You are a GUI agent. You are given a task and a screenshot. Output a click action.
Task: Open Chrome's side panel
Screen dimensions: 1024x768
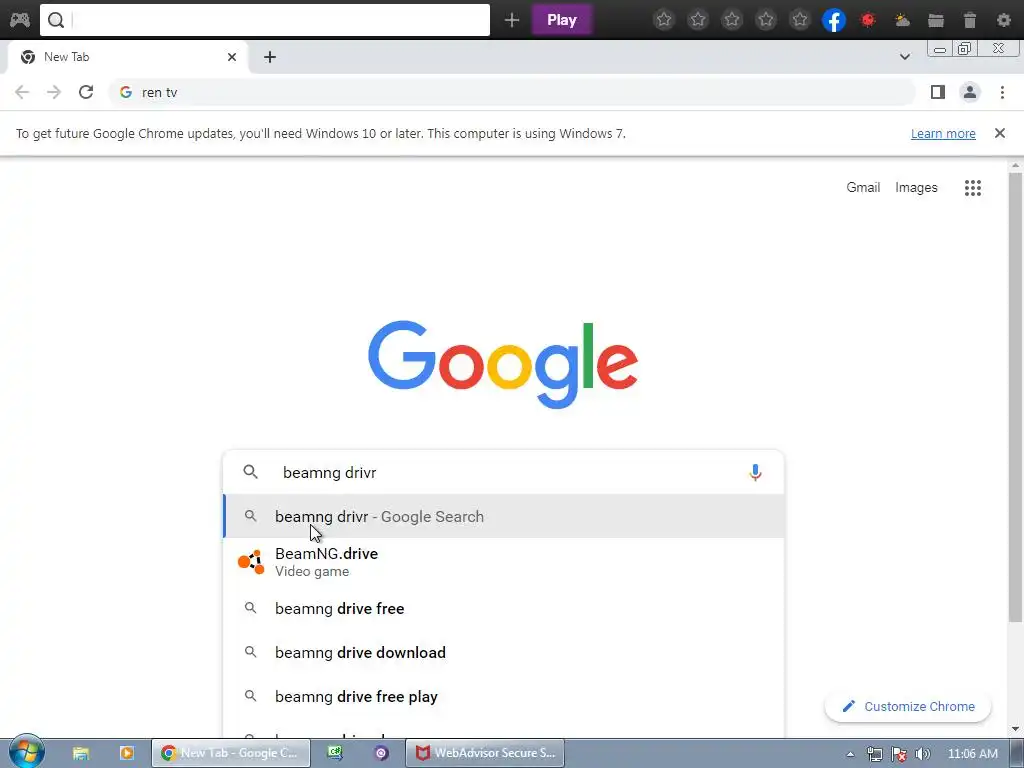[x=938, y=92]
